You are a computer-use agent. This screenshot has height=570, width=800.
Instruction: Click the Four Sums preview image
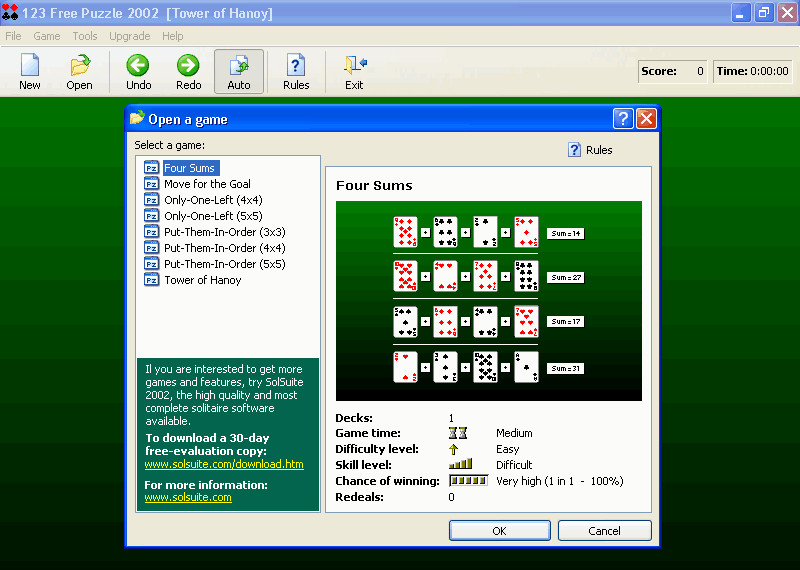489,301
